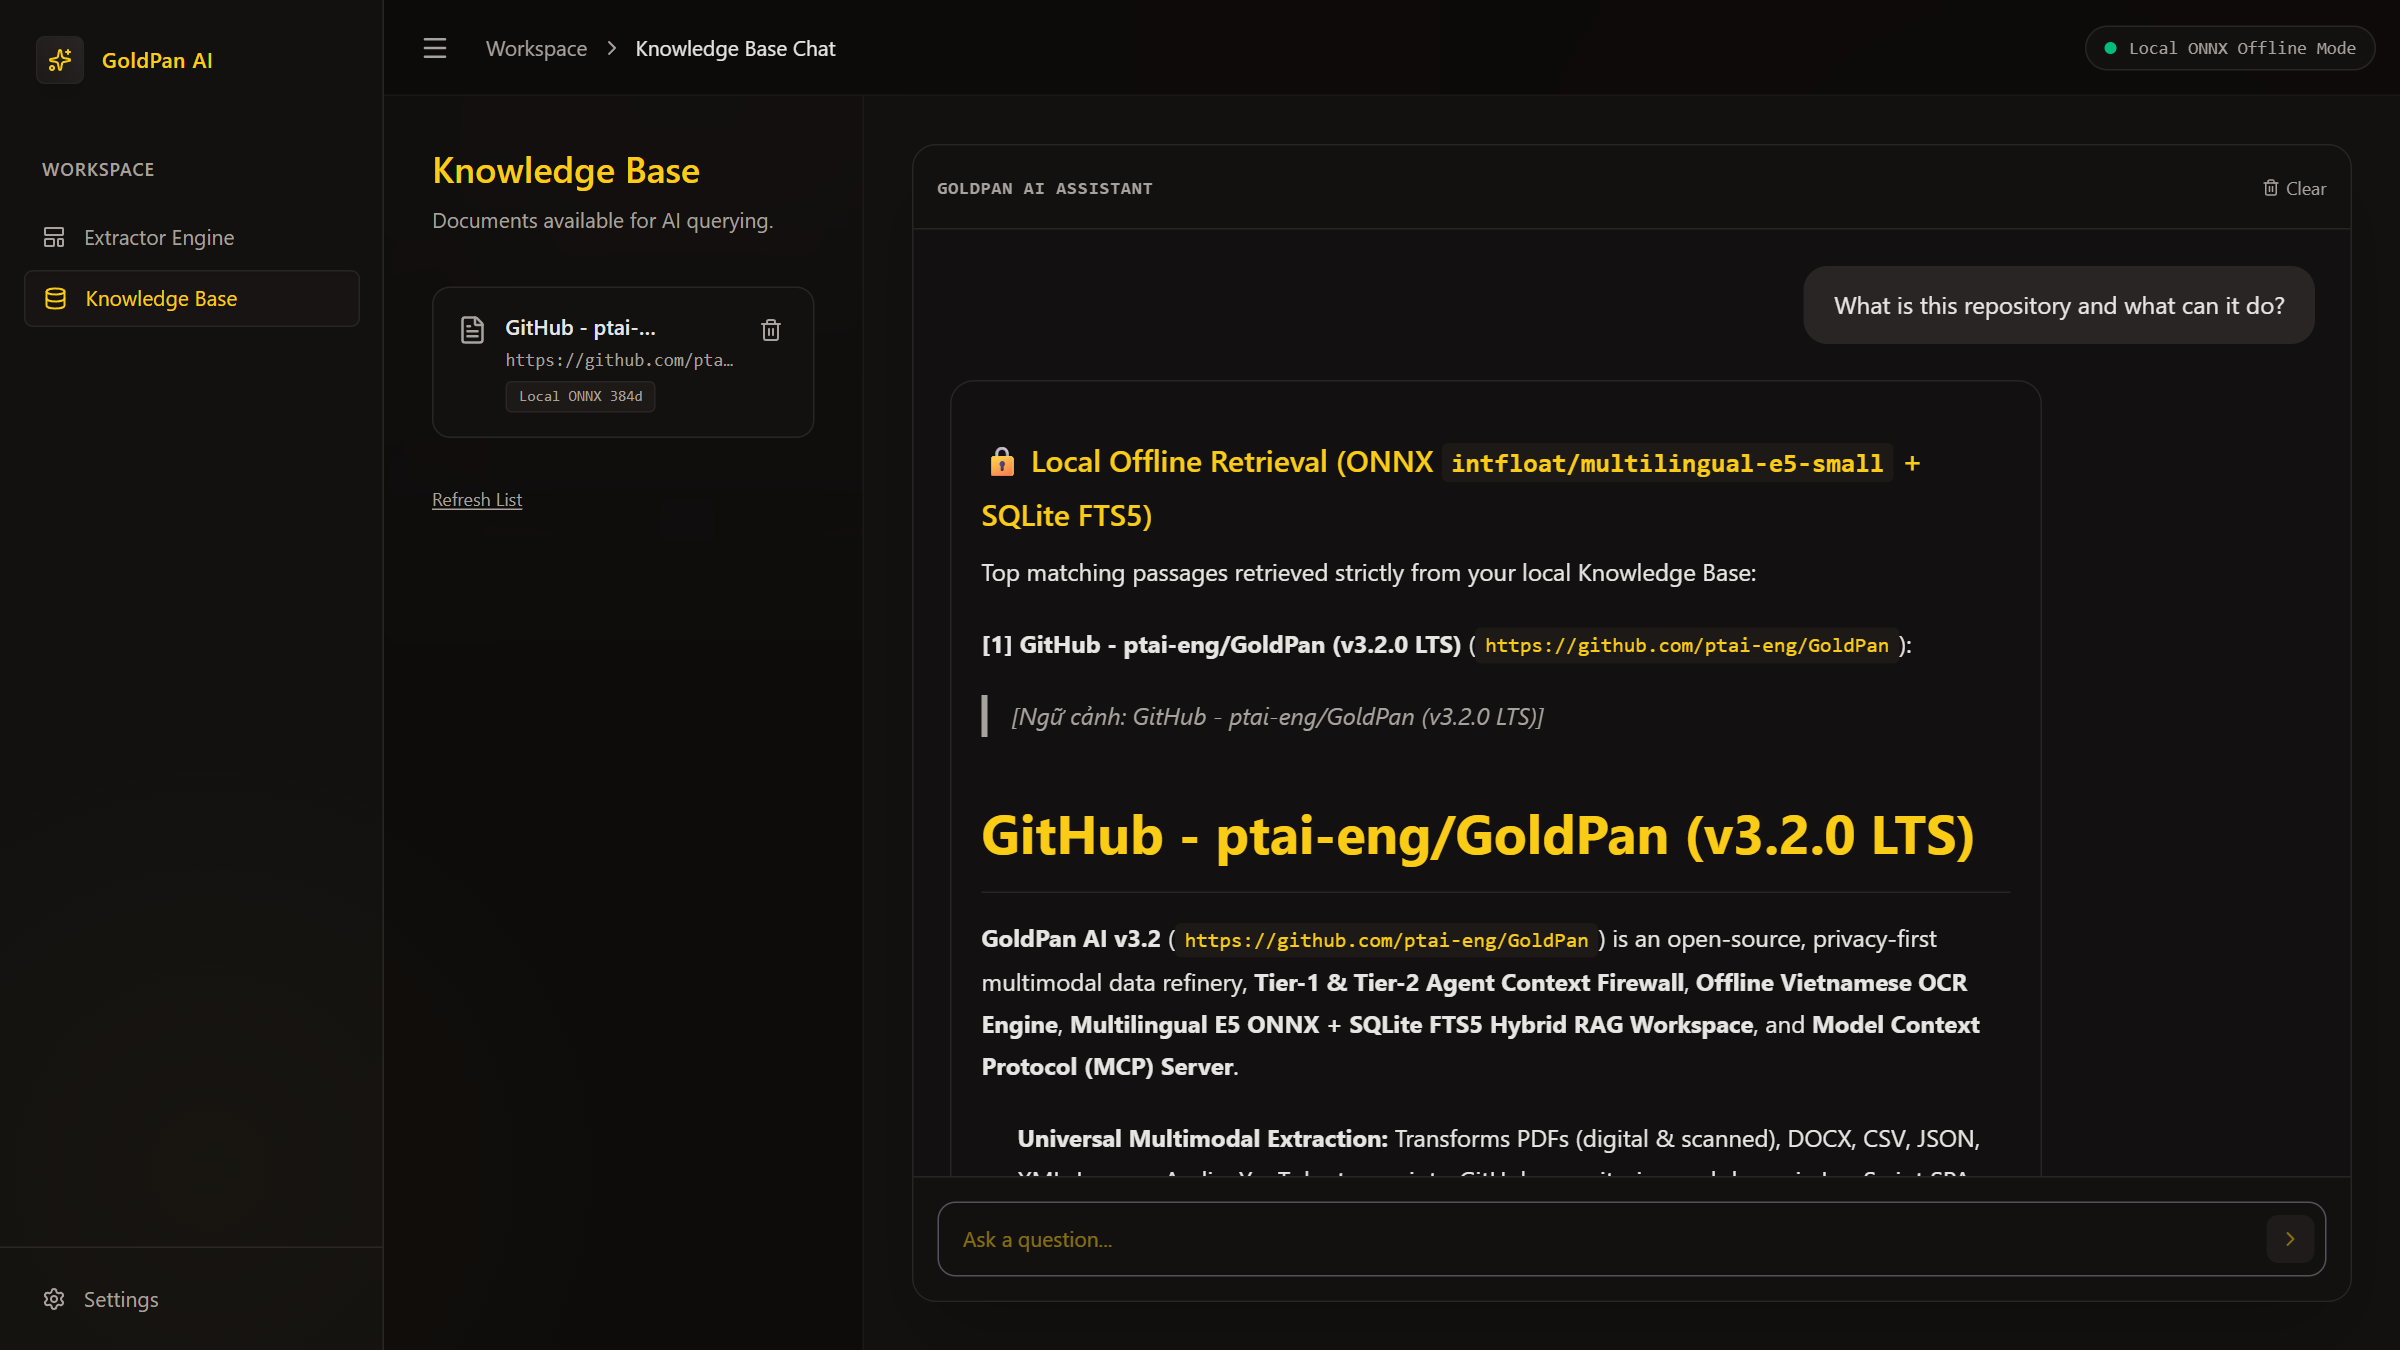Viewport: 2400px width, 1350px height.
Task: Click the green online status dot
Action: (x=2110, y=48)
